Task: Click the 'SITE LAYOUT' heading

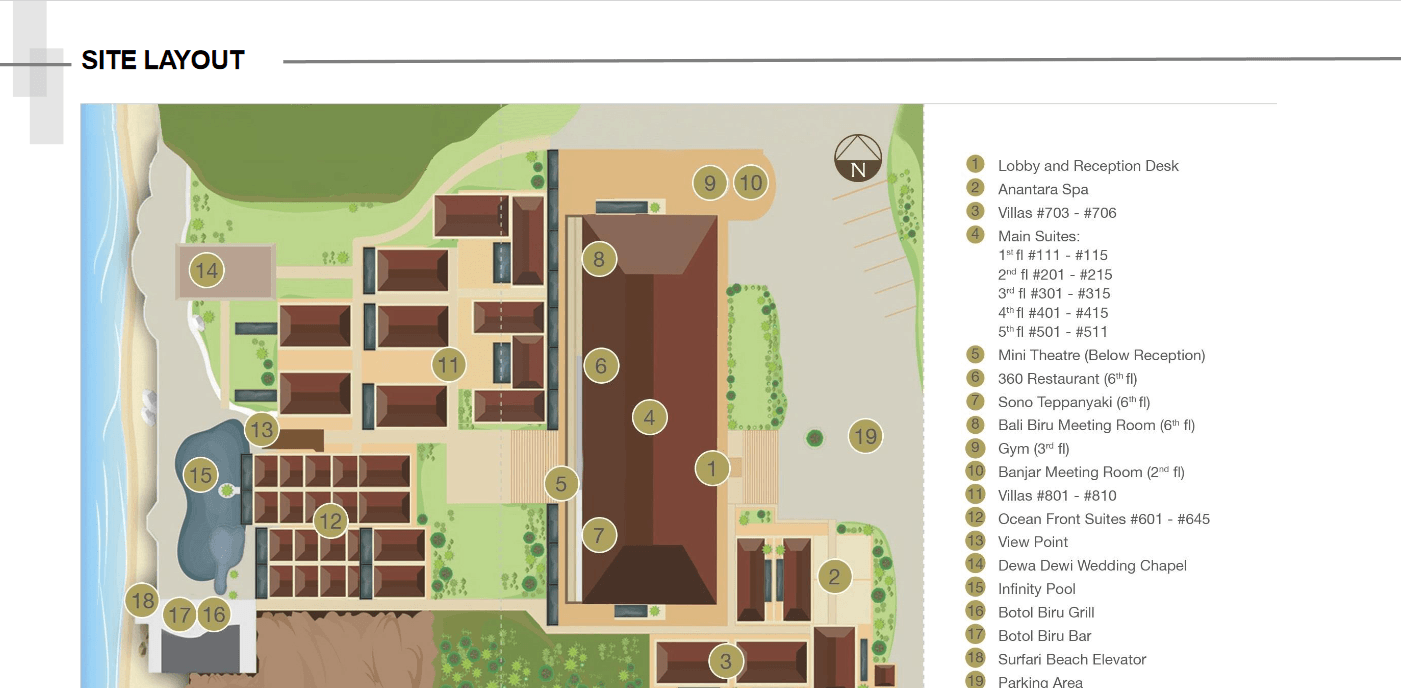Action: [x=163, y=61]
